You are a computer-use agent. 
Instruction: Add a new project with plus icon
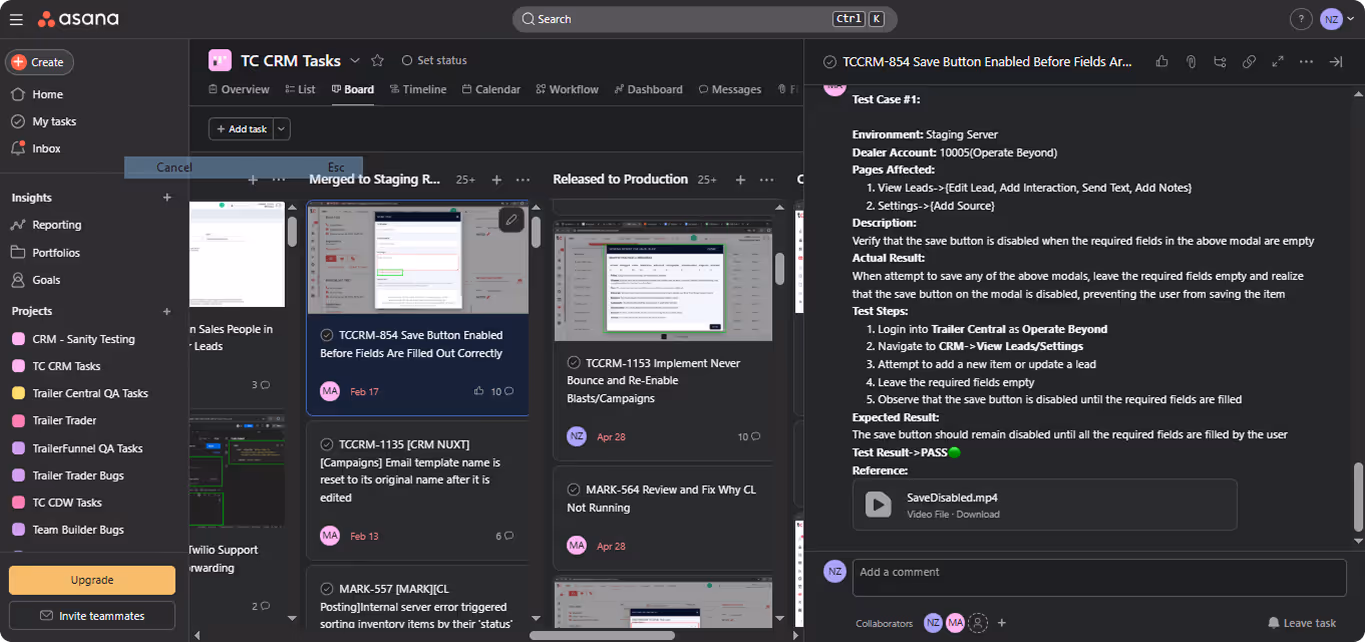pyautogui.click(x=167, y=311)
